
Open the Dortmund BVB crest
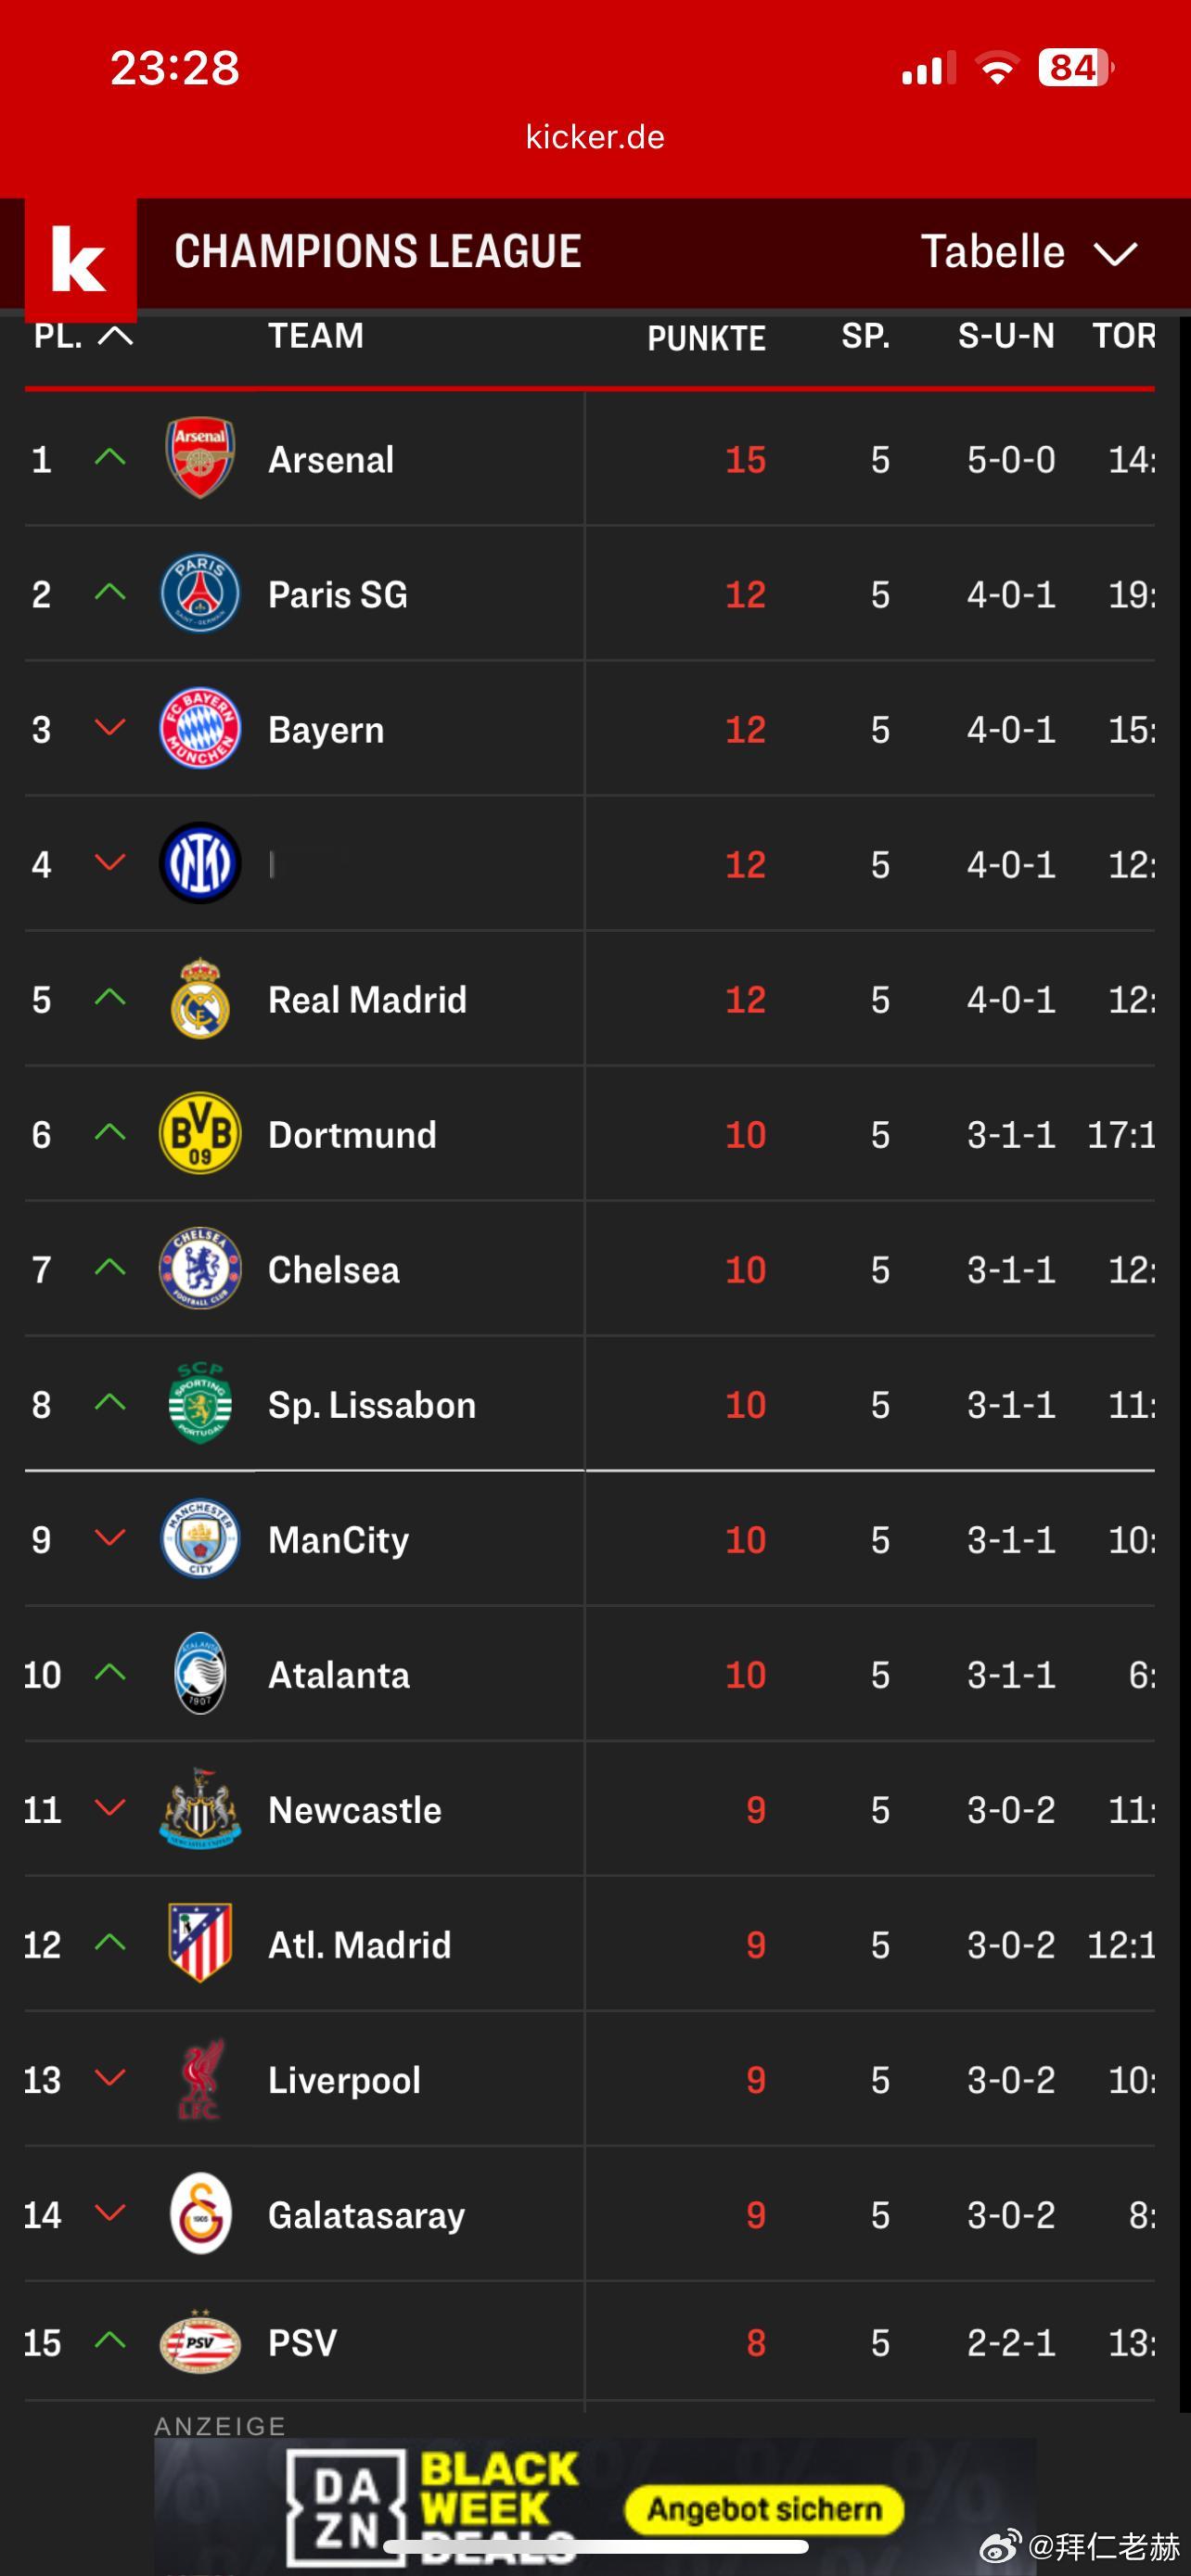[x=200, y=1134]
